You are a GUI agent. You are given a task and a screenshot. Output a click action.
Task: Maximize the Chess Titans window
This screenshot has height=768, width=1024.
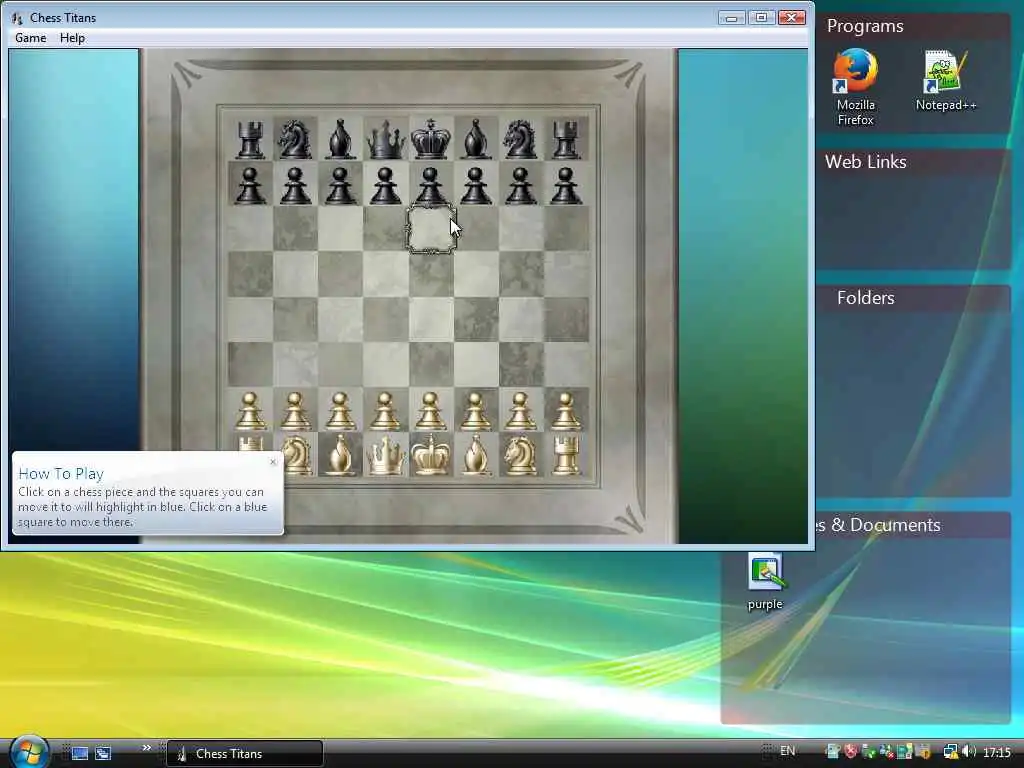coord(761,18)
